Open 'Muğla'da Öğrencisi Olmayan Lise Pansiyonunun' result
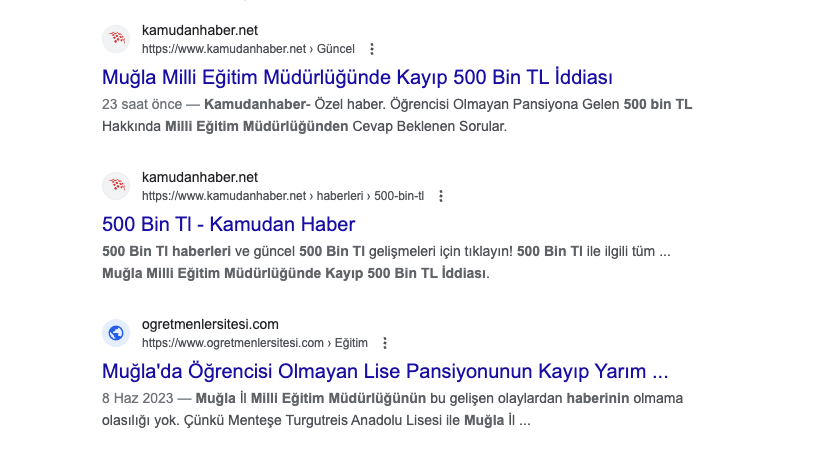Viewport: 838px width, 451px height. tap(385, 371)
